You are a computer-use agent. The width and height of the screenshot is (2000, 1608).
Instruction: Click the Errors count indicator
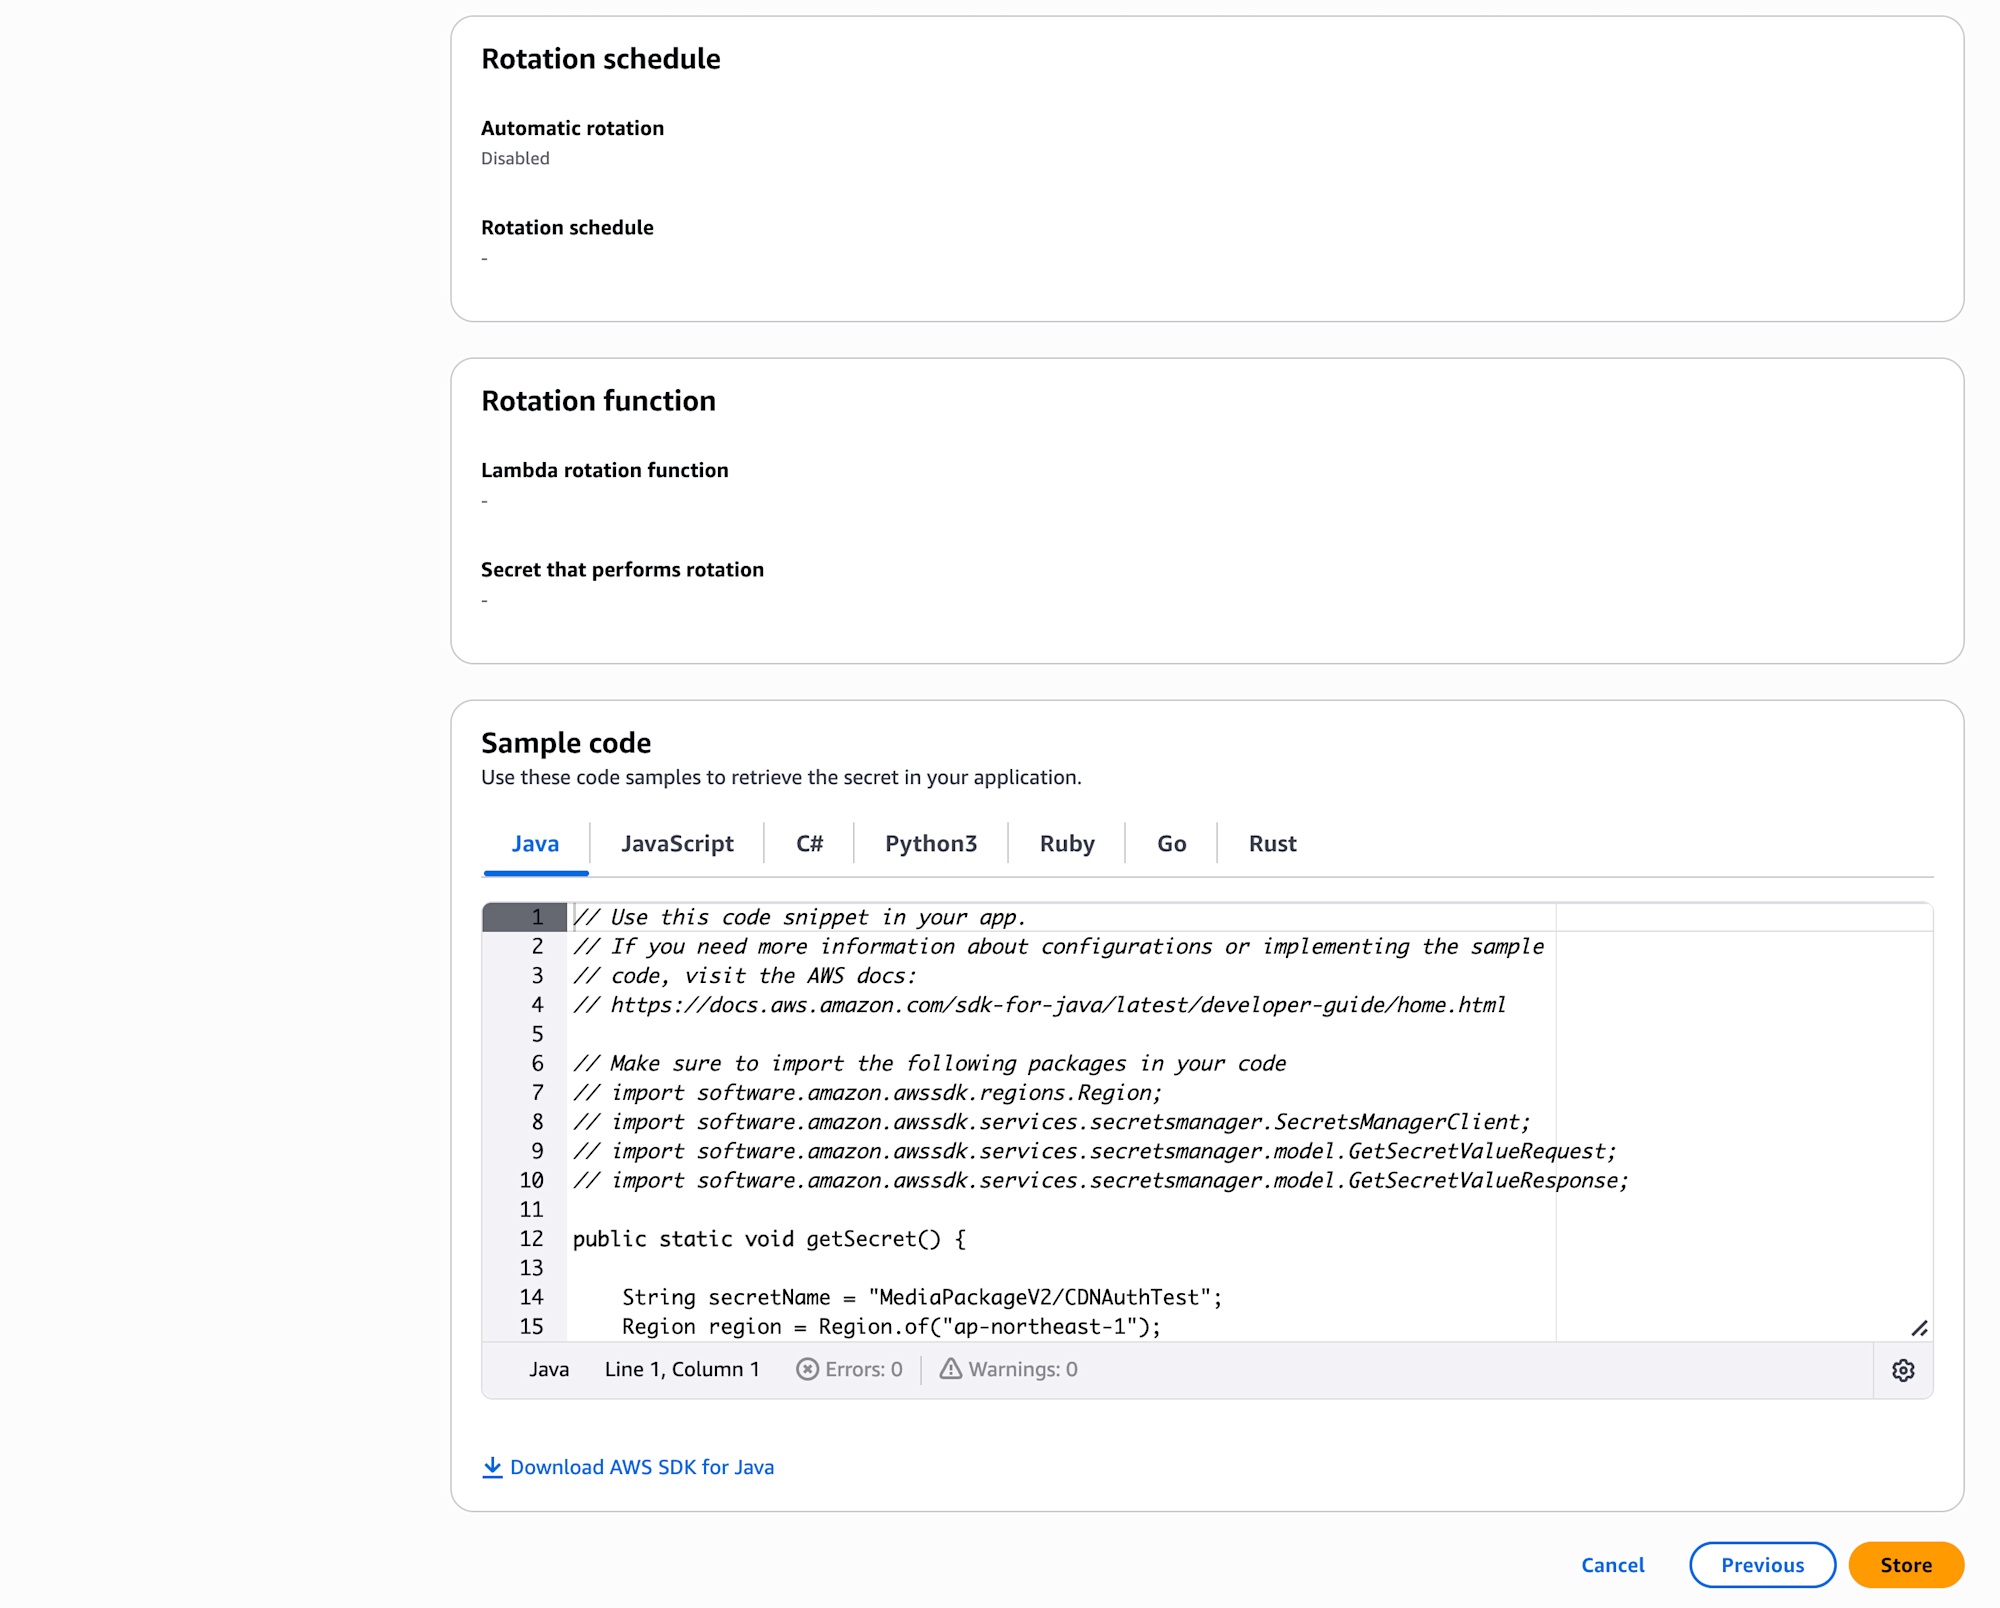pyautogui.click(x=849, y=1369)
